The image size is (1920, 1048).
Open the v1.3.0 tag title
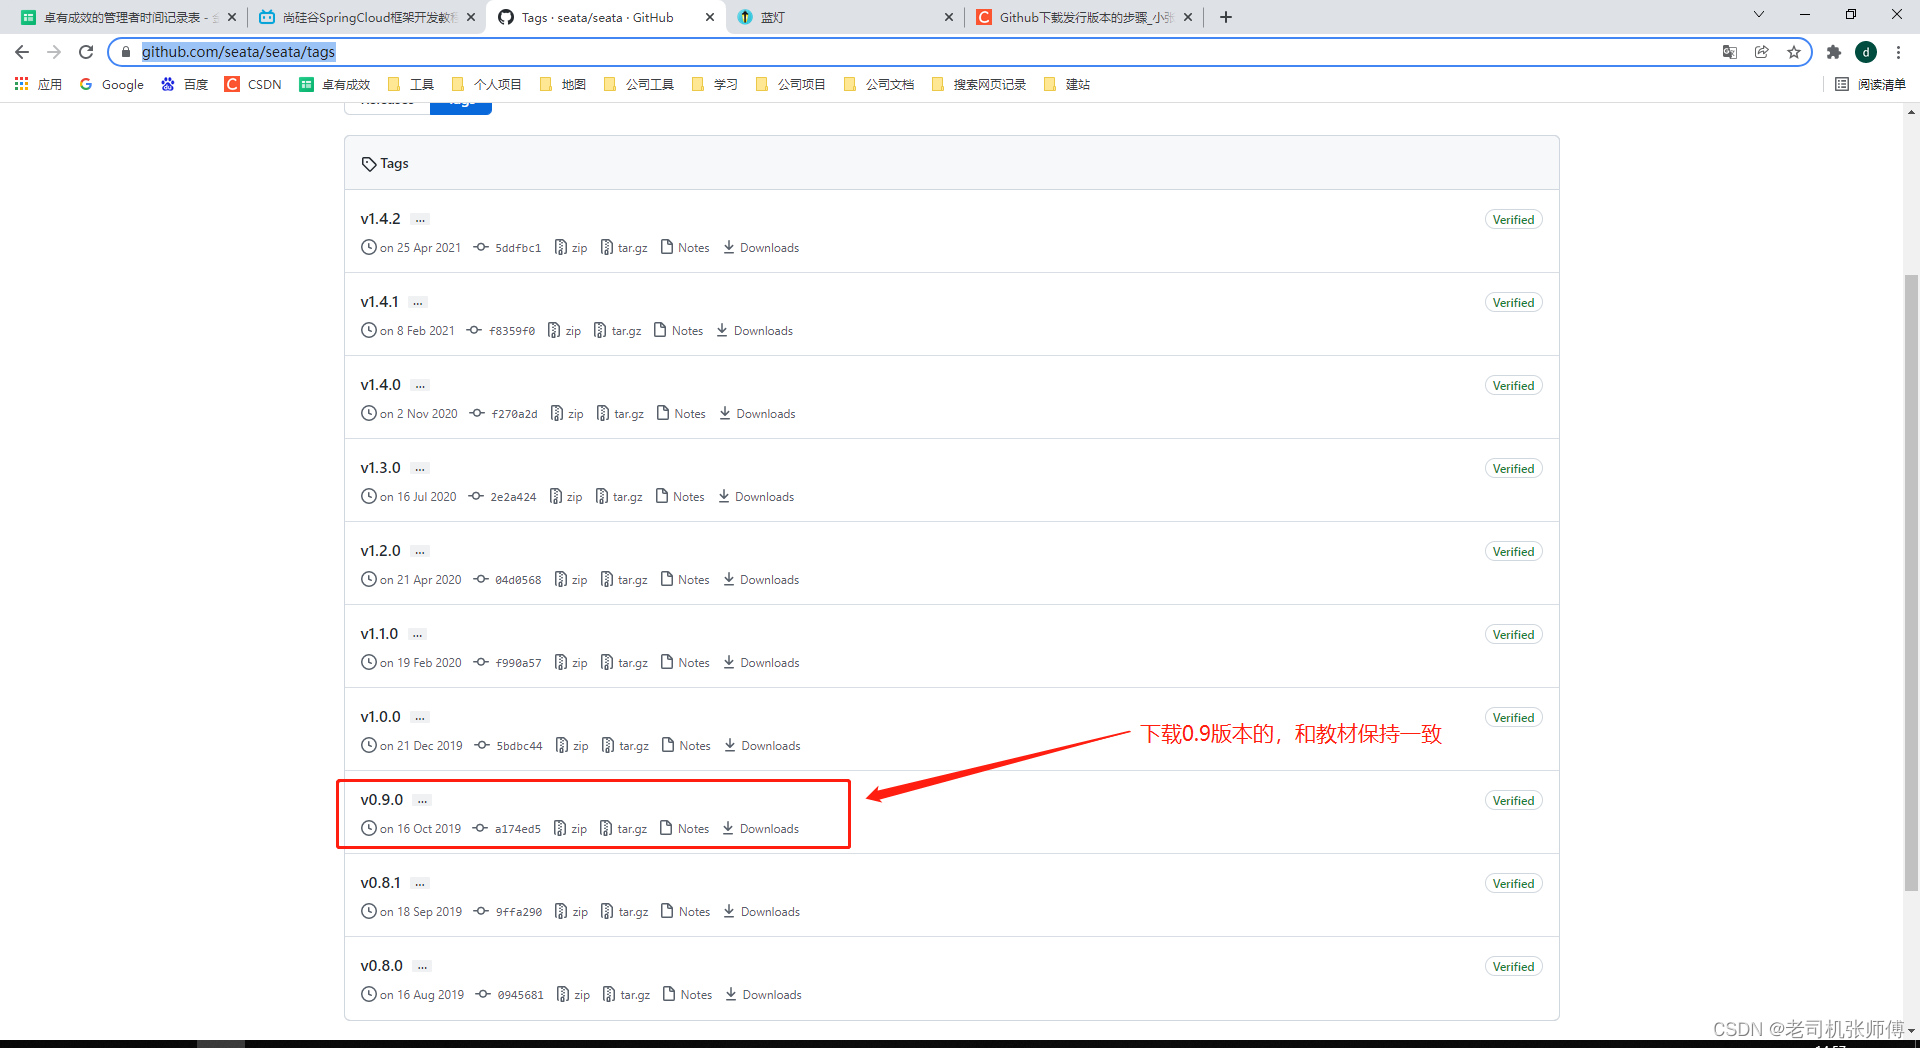point(380,467)
